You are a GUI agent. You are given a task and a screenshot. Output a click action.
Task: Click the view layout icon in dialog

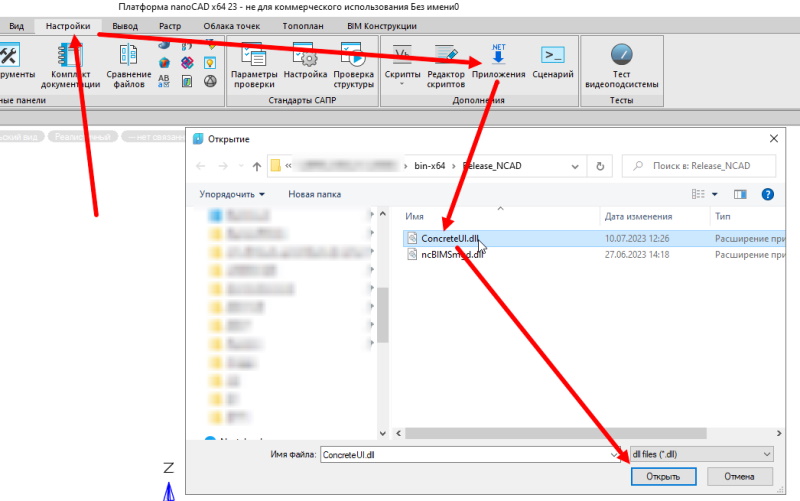click(698, 194)
